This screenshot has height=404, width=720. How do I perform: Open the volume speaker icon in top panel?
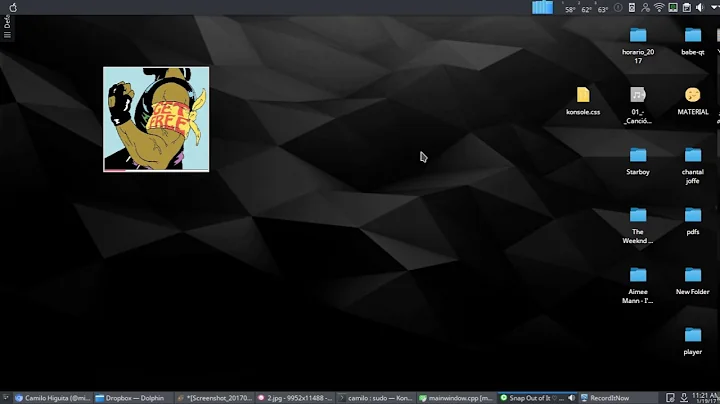coord(700,7)
